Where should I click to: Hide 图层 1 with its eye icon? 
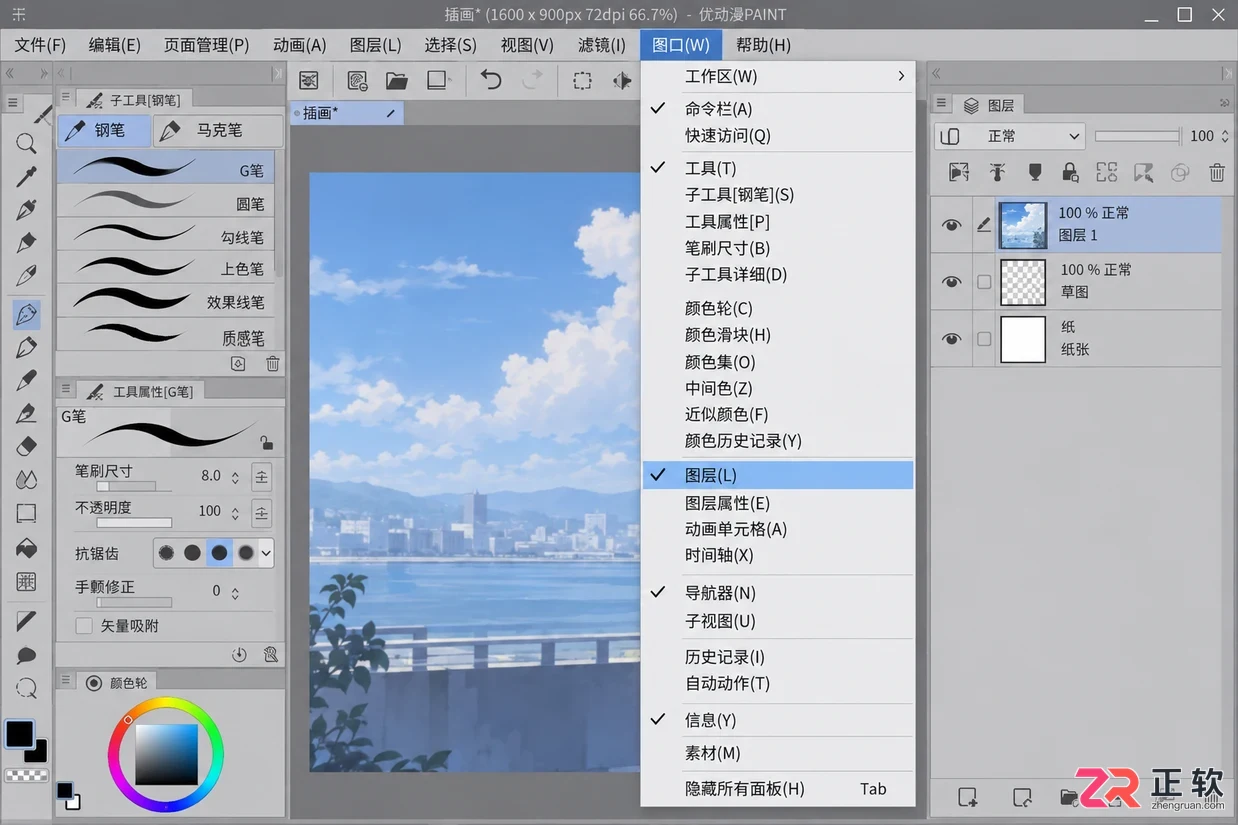coord(951,225)
